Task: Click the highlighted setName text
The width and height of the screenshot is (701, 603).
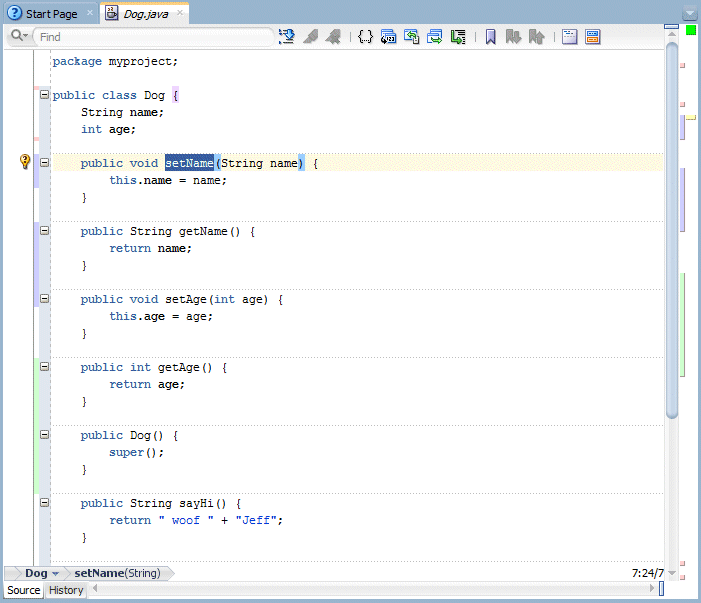Action: click(190, 163)
